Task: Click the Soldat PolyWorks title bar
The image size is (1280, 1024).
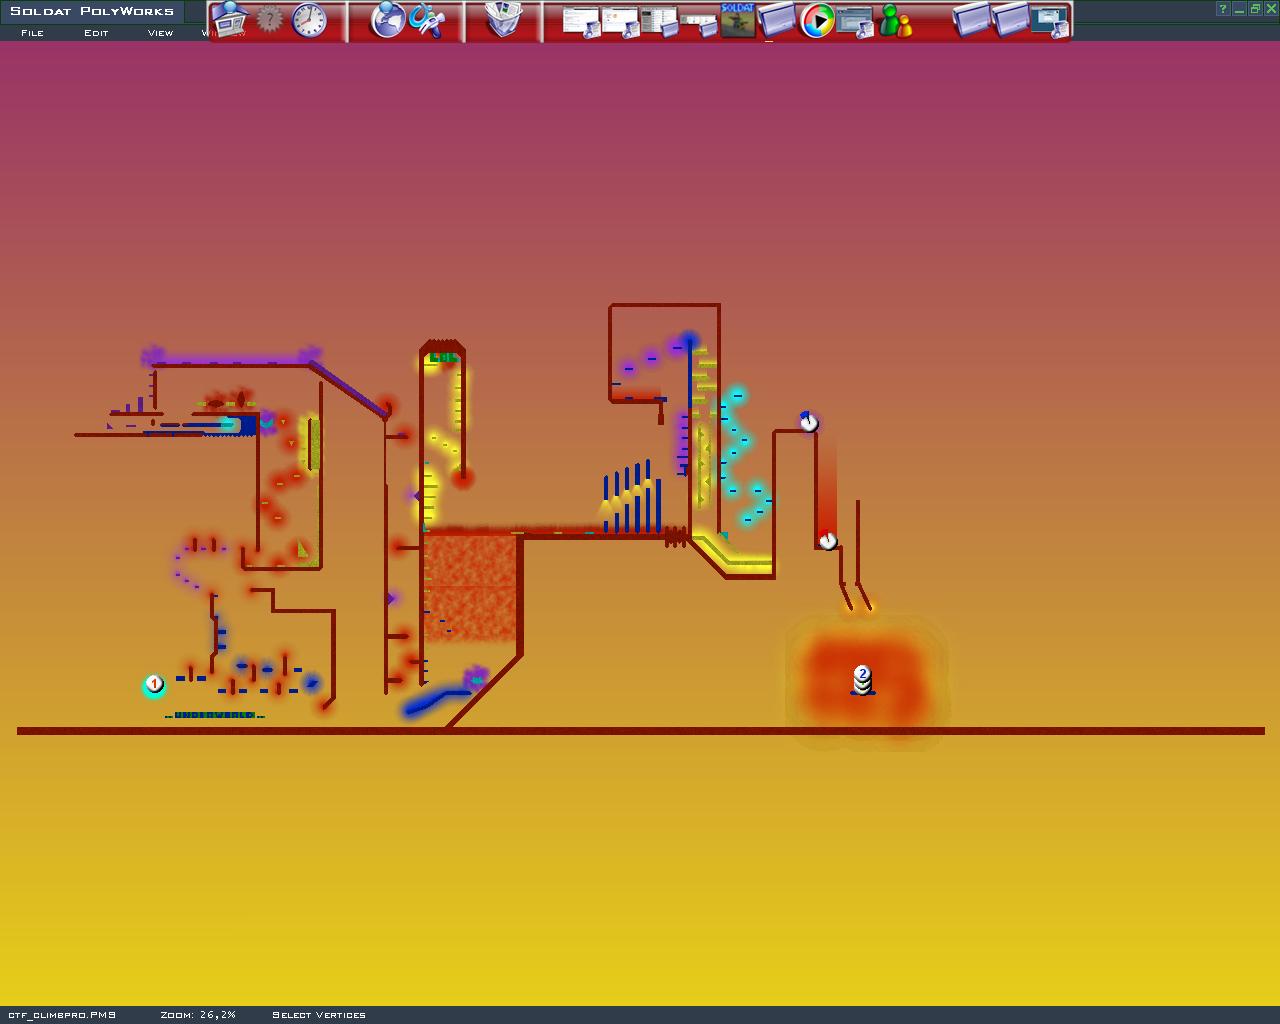Action: [x=92, y=11]
